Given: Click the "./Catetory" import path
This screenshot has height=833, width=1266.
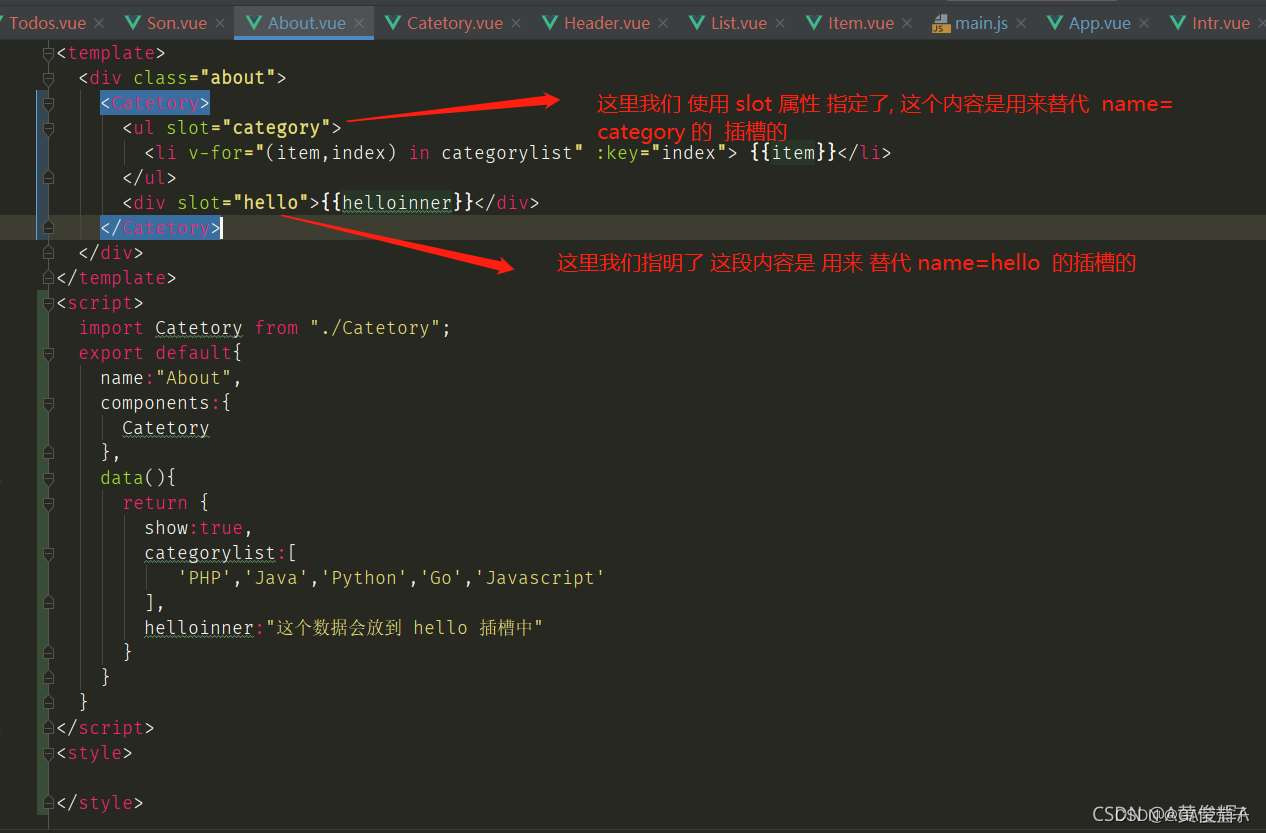Looking at the screenshot, I should click(x=375, y=328).
